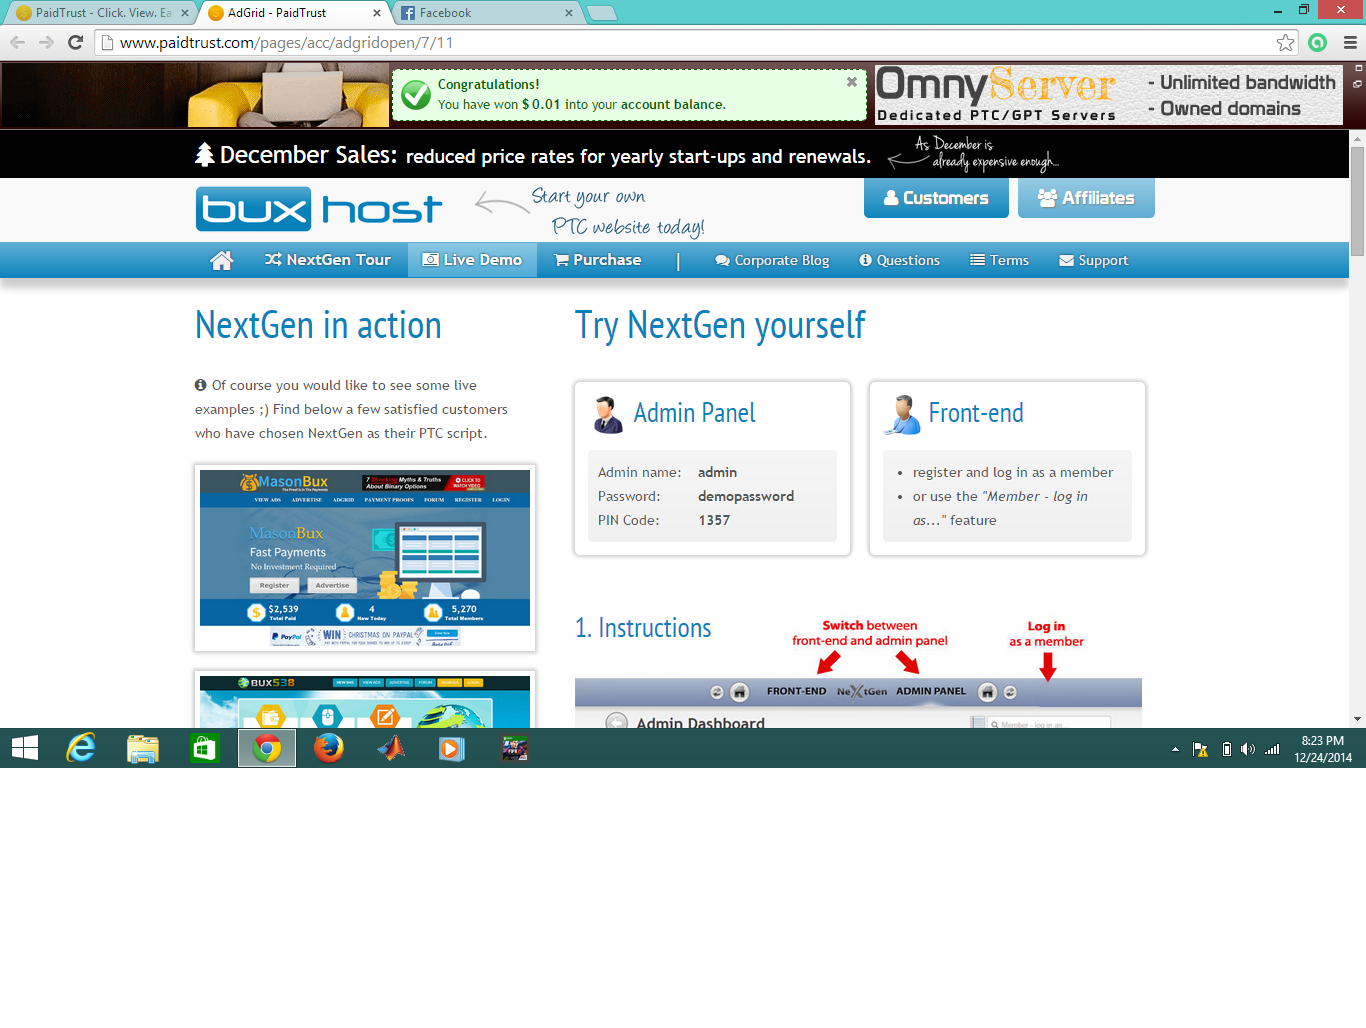Click the December Sales banner
The image size is (1366, 1028).
pos(674,154)
